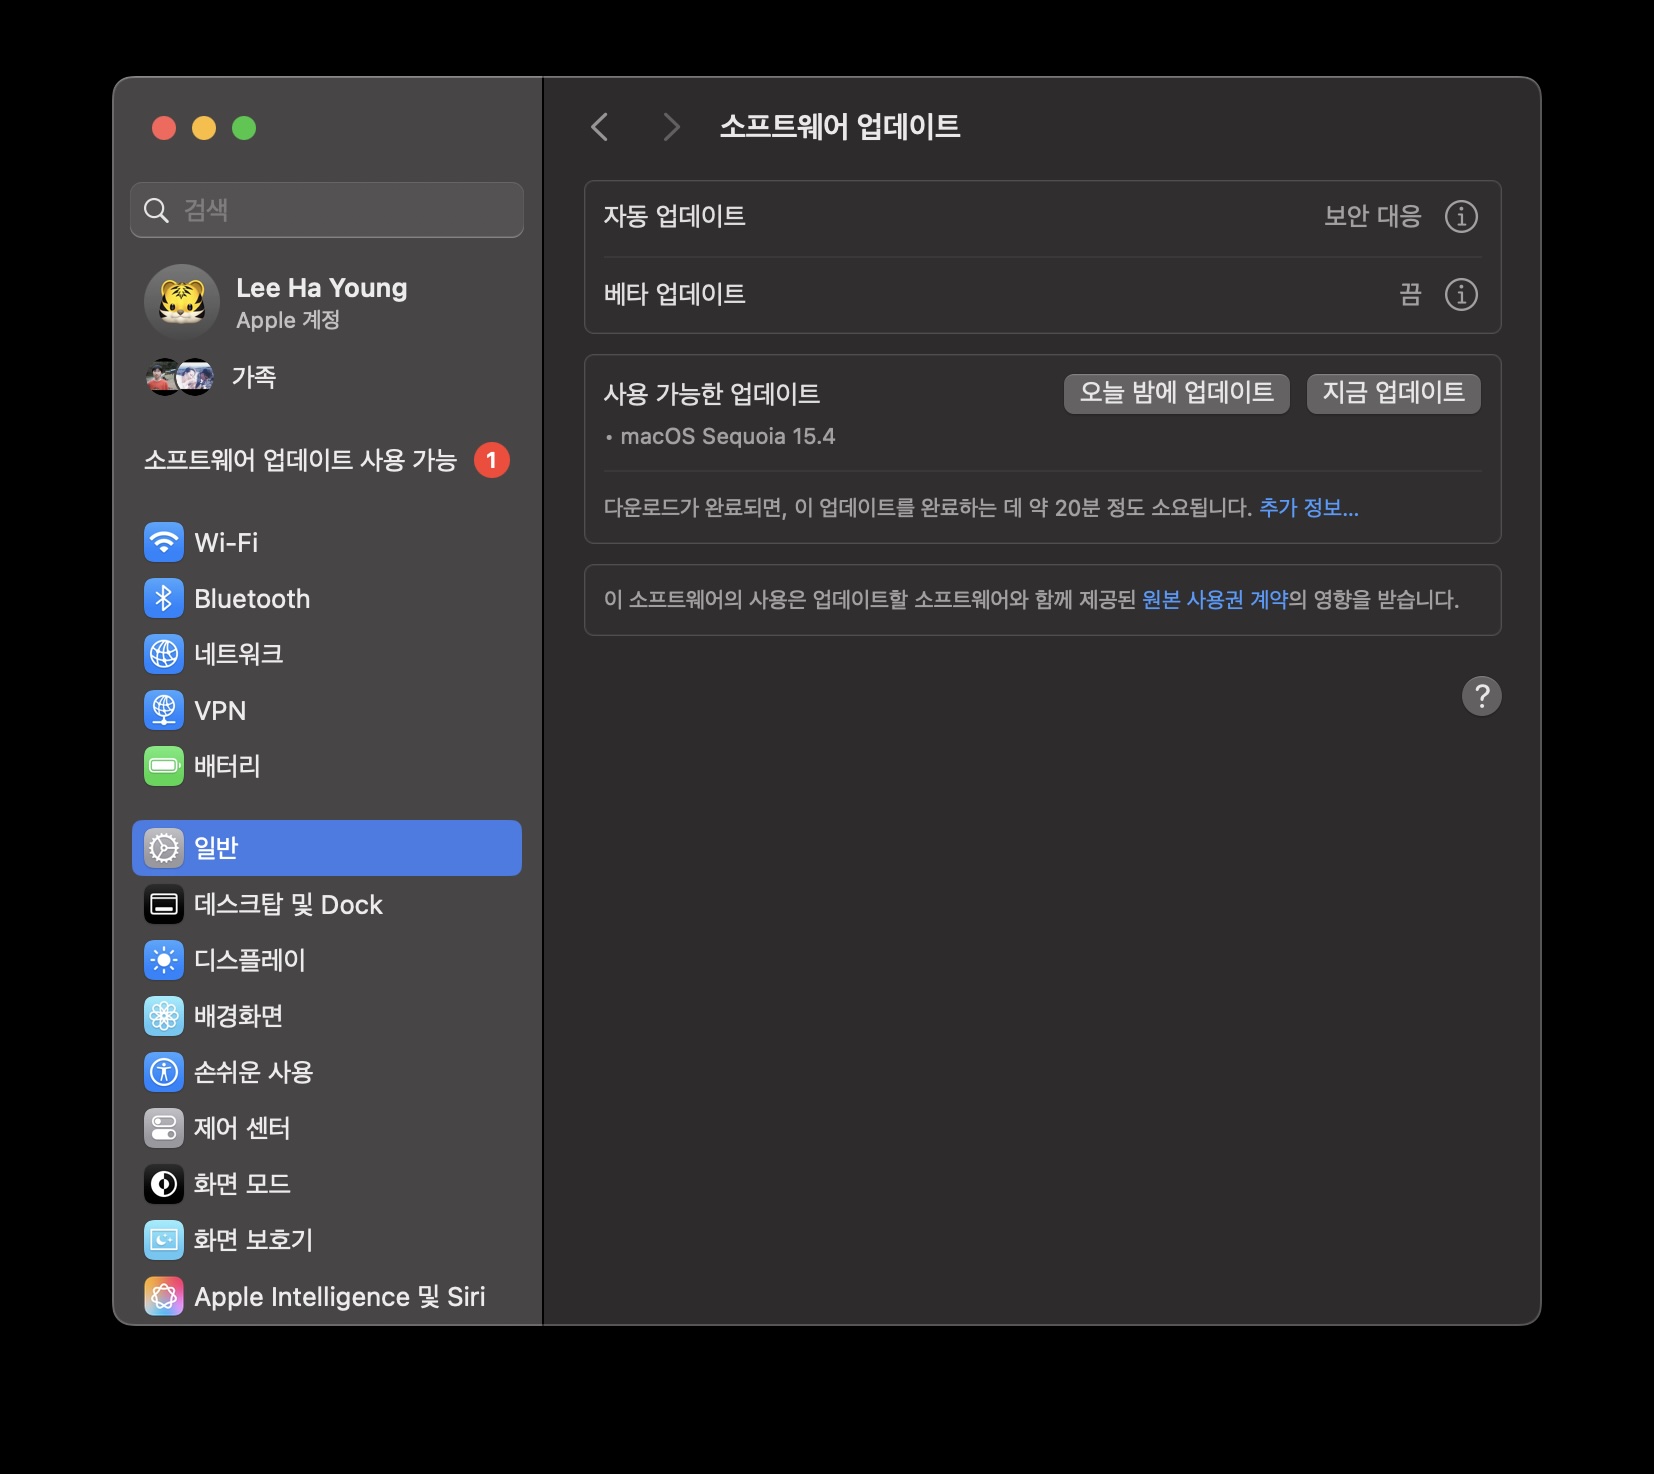Select the 네트워크 globe icon
Screen dimensions: 1654x1474
[x=164, y=654]
